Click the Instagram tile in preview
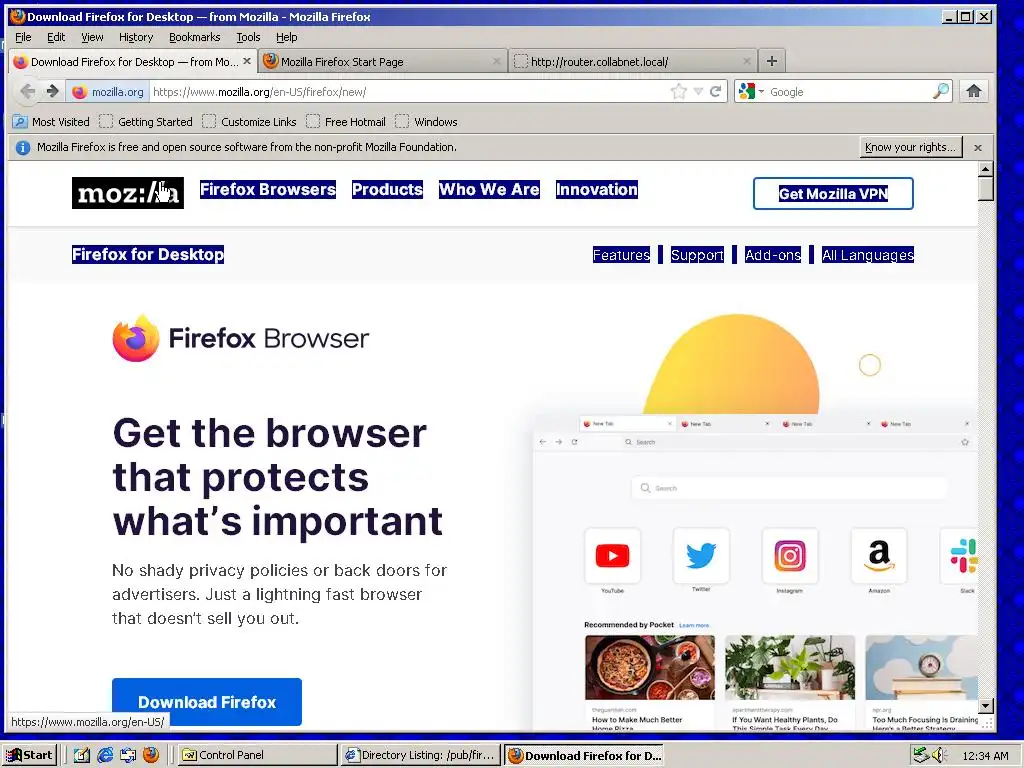Viewport: 1024px width, 768px height. click(790, 556)
